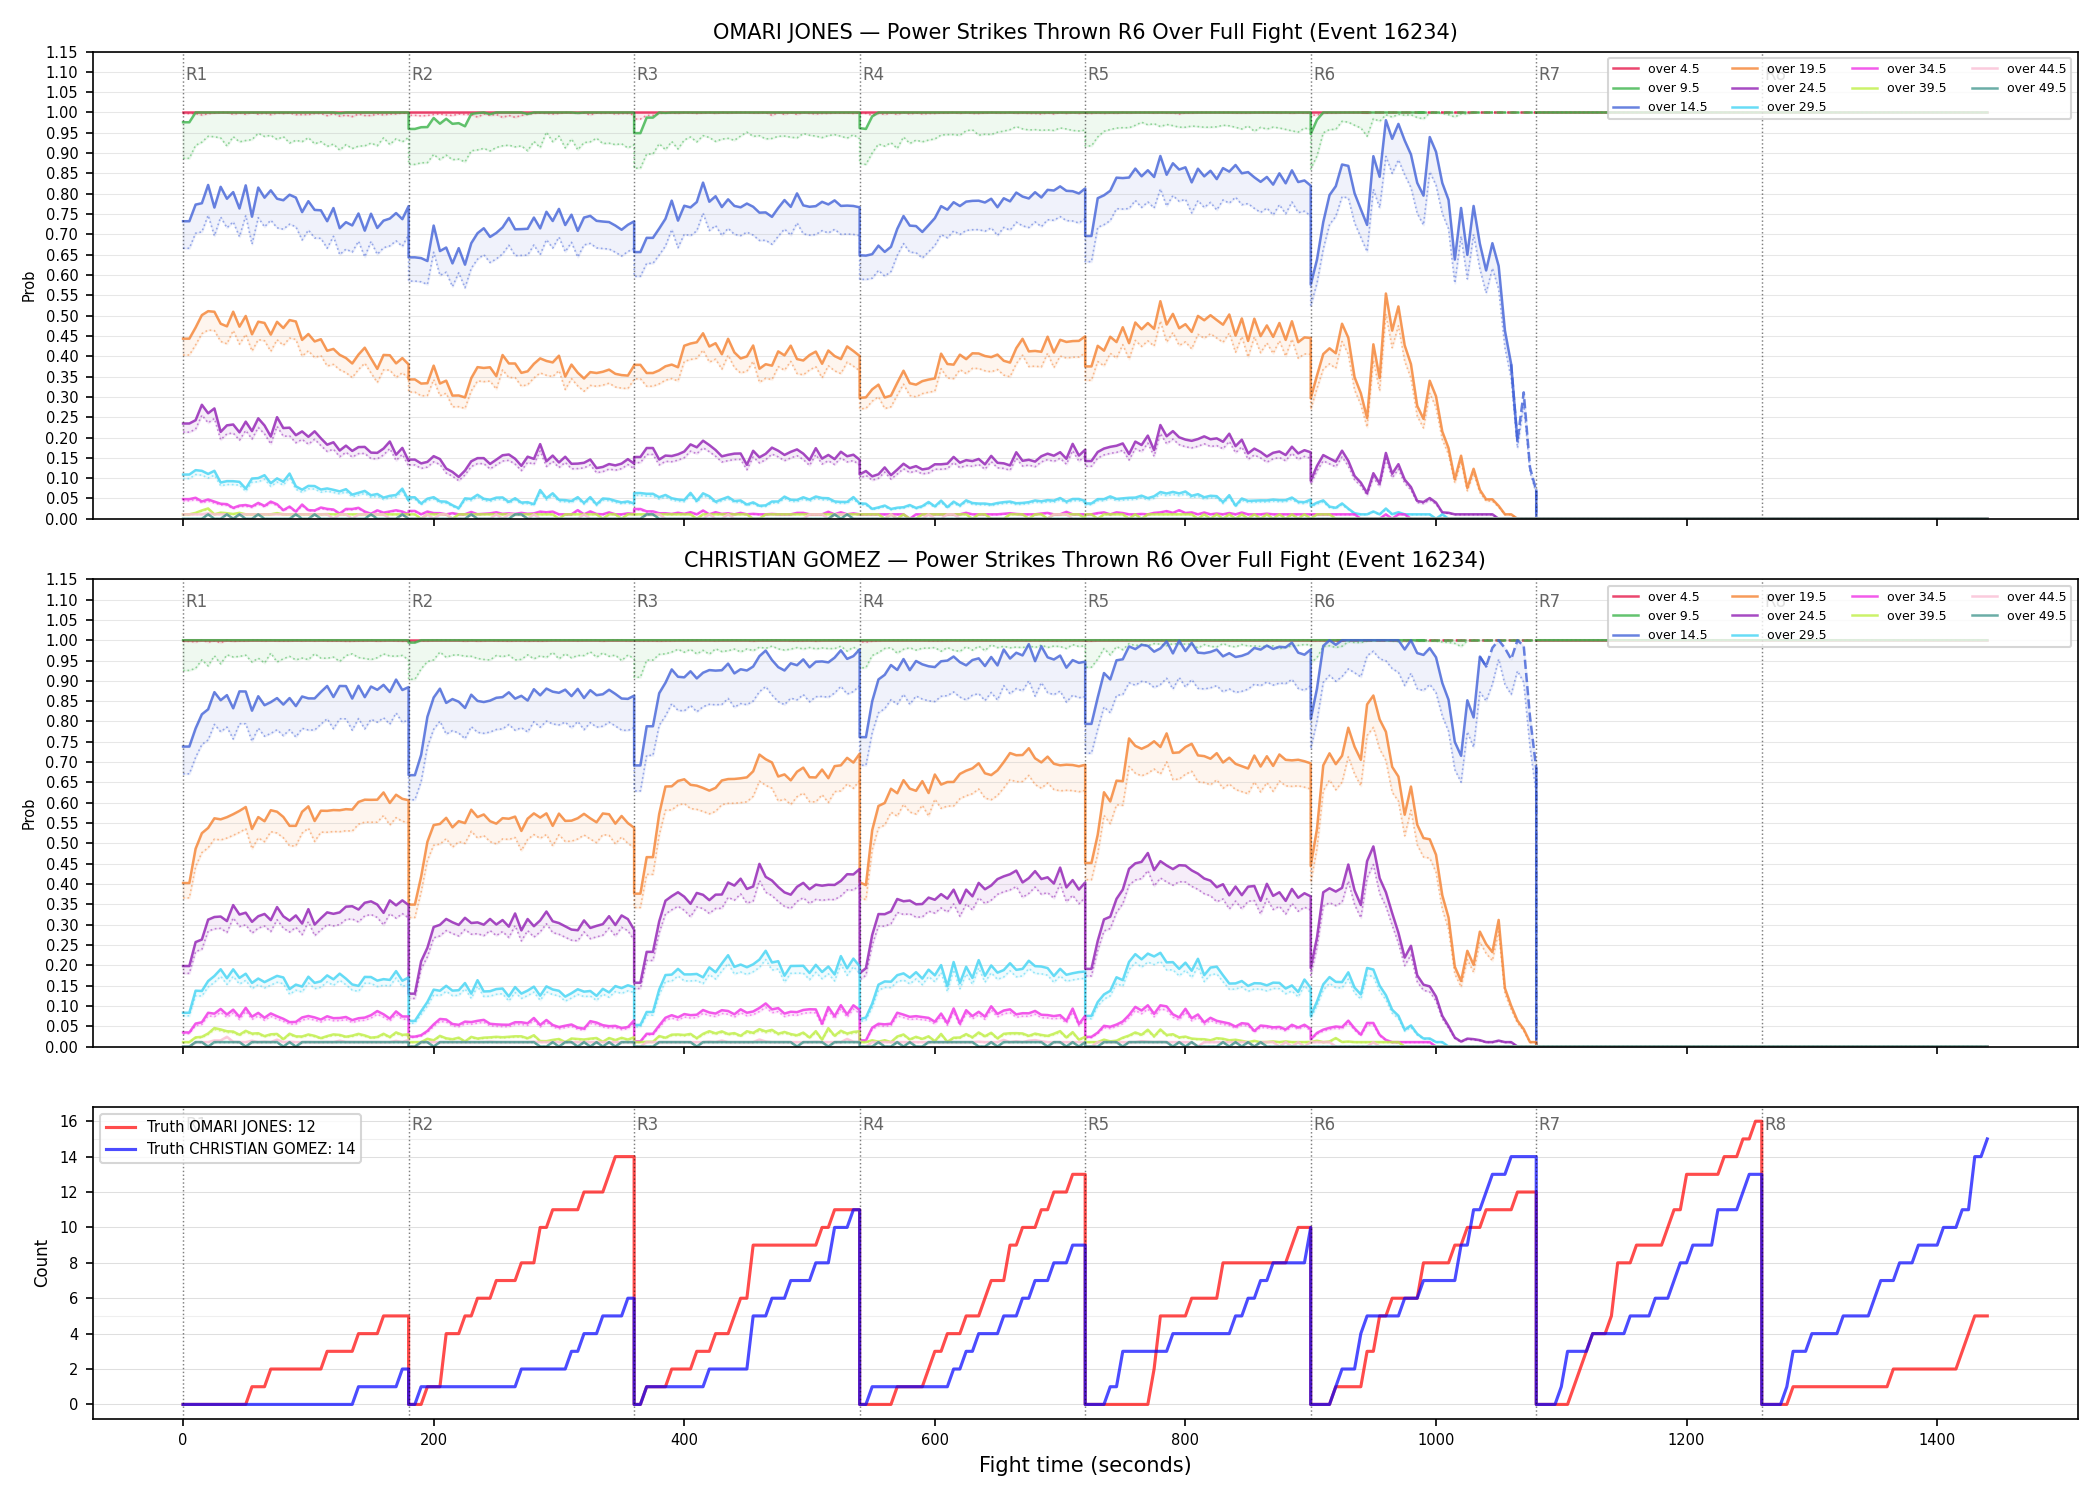Image resolution: width=2100 pixels, height=1500 pixels.
Task: Click the x-axis tick label '800'
Action: coord(1185,1440)
